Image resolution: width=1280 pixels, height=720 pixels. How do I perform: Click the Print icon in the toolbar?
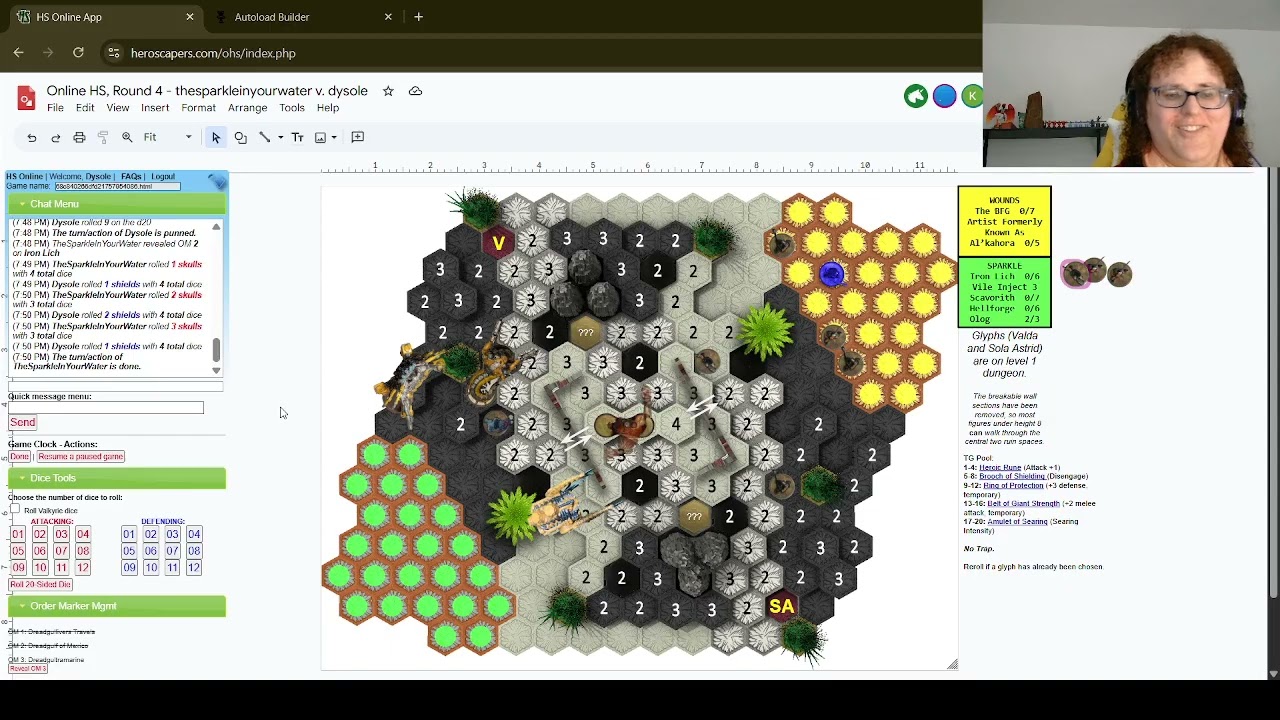[79, 137]
